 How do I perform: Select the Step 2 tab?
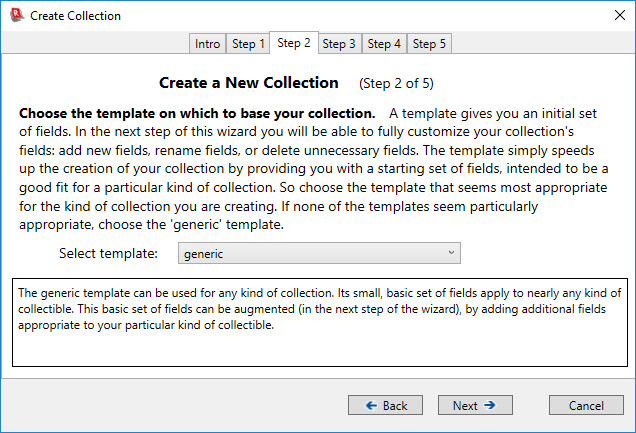(x=294, y=43)
